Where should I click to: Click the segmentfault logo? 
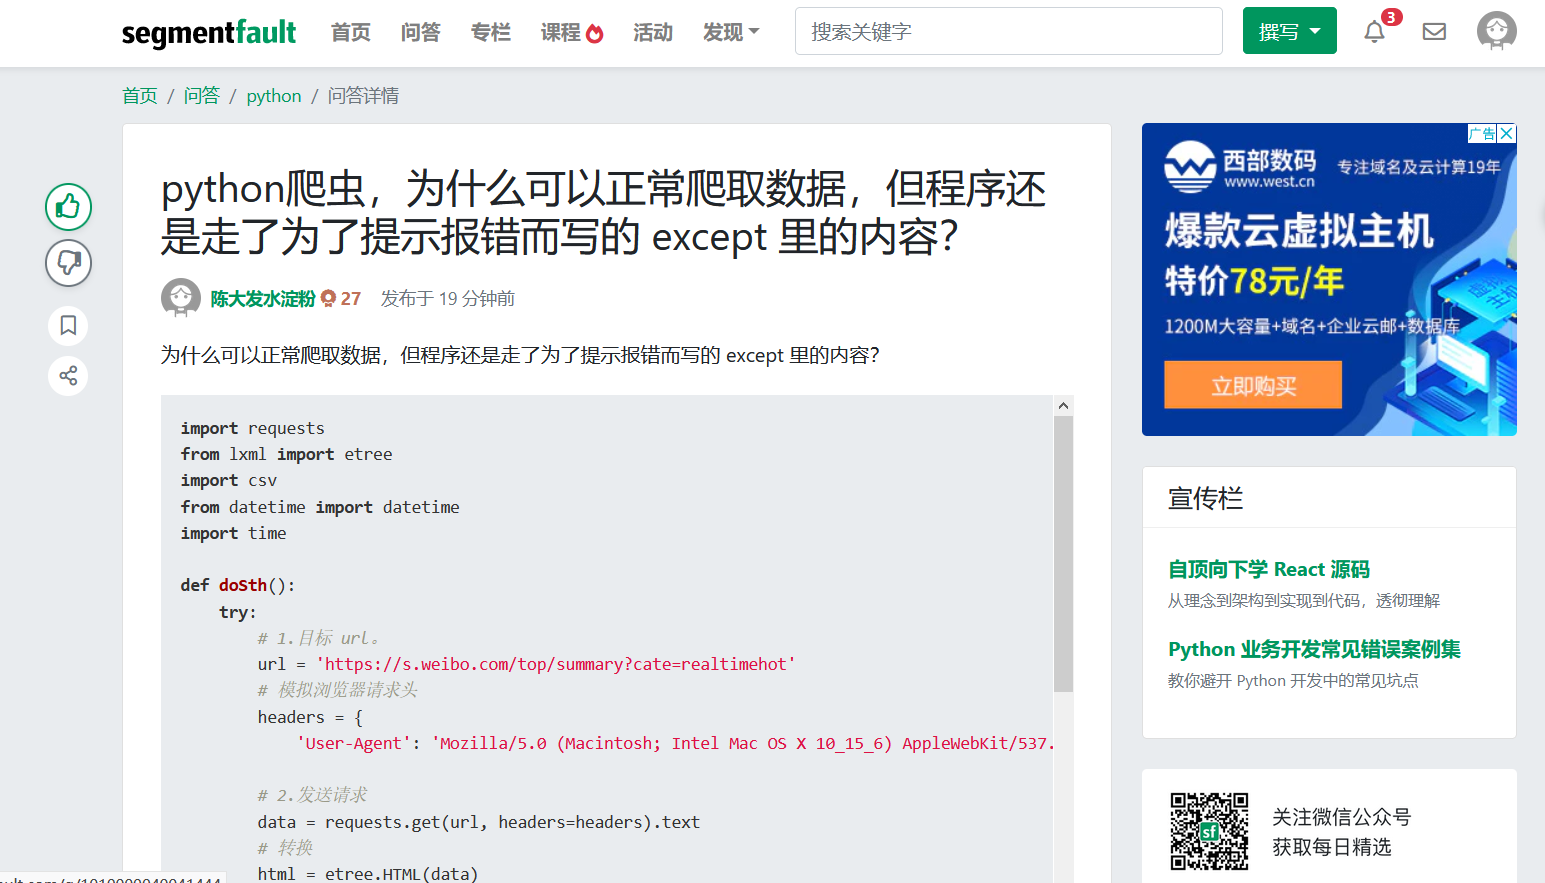209,33
